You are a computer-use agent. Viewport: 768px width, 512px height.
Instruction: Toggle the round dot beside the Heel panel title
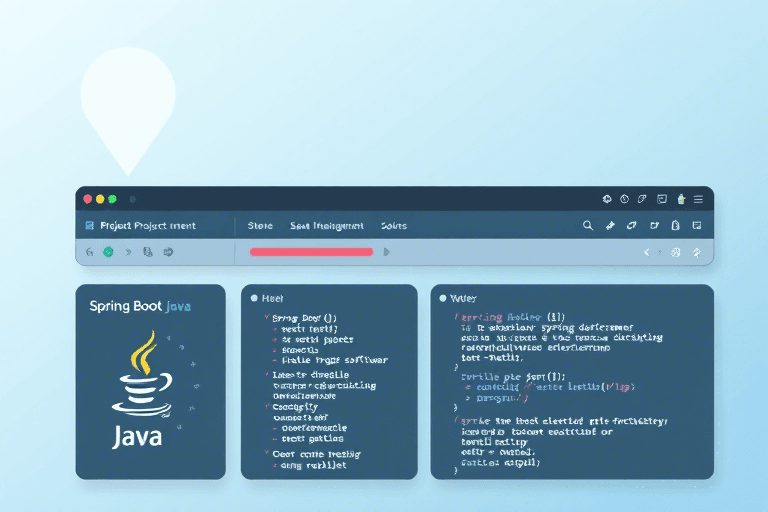[x=254, y=298]
